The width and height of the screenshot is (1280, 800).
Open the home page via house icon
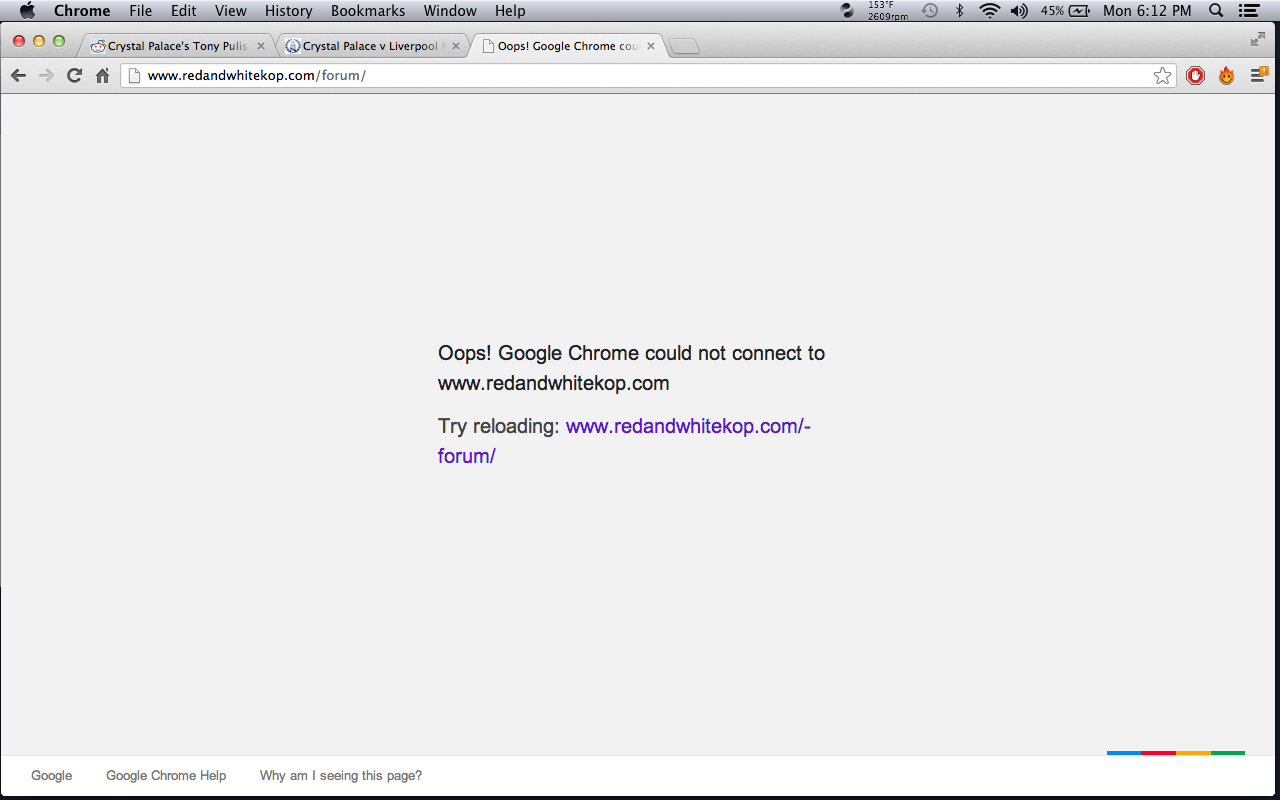[102, 76]
